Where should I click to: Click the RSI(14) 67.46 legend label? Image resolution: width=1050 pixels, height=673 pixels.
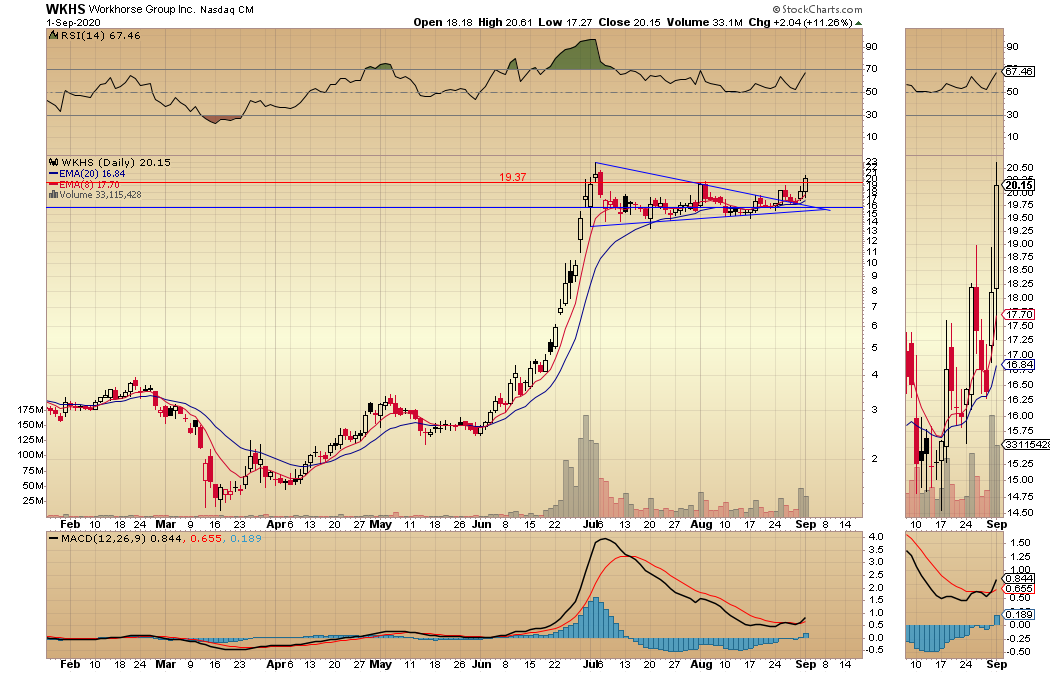click(100, 35)
